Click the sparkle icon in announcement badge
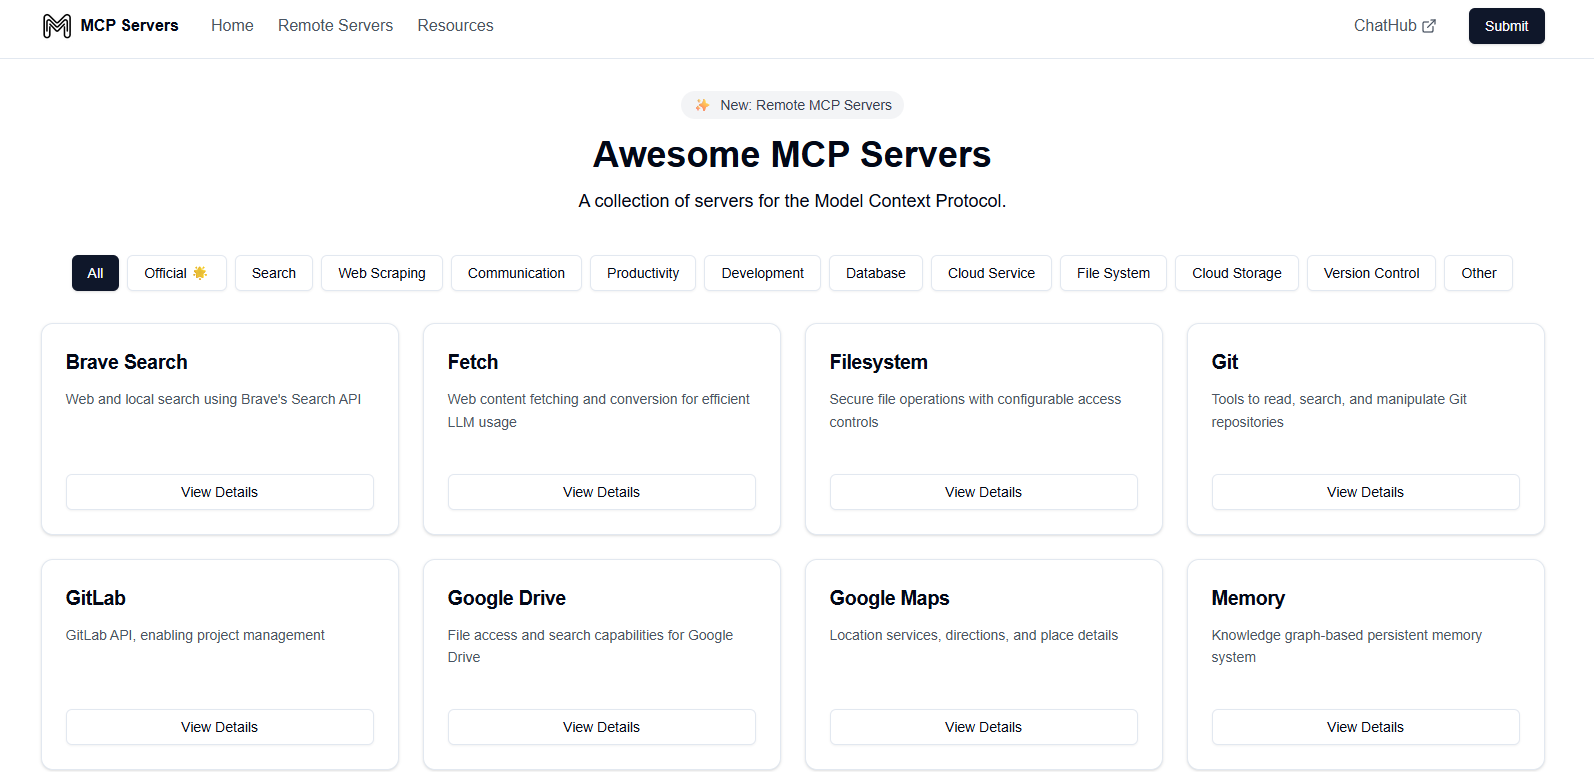 click(x=703, y=105)
